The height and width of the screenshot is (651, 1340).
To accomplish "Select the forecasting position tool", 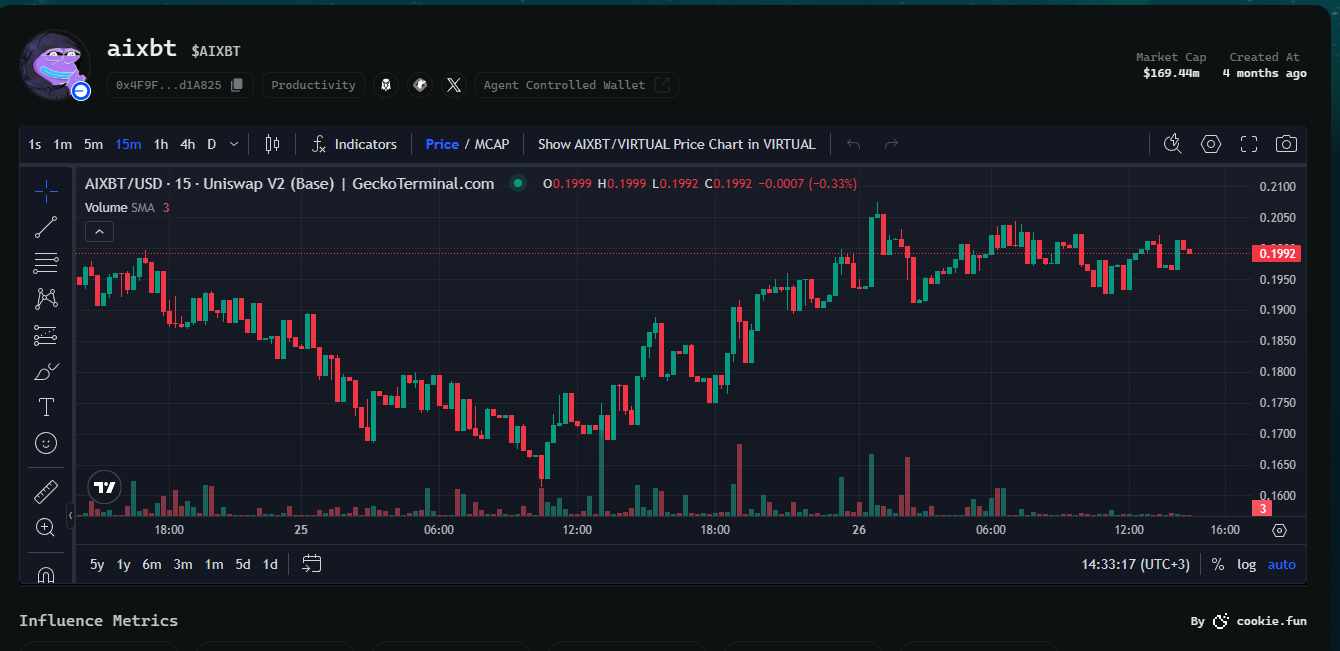I will (x=46, y=336).
